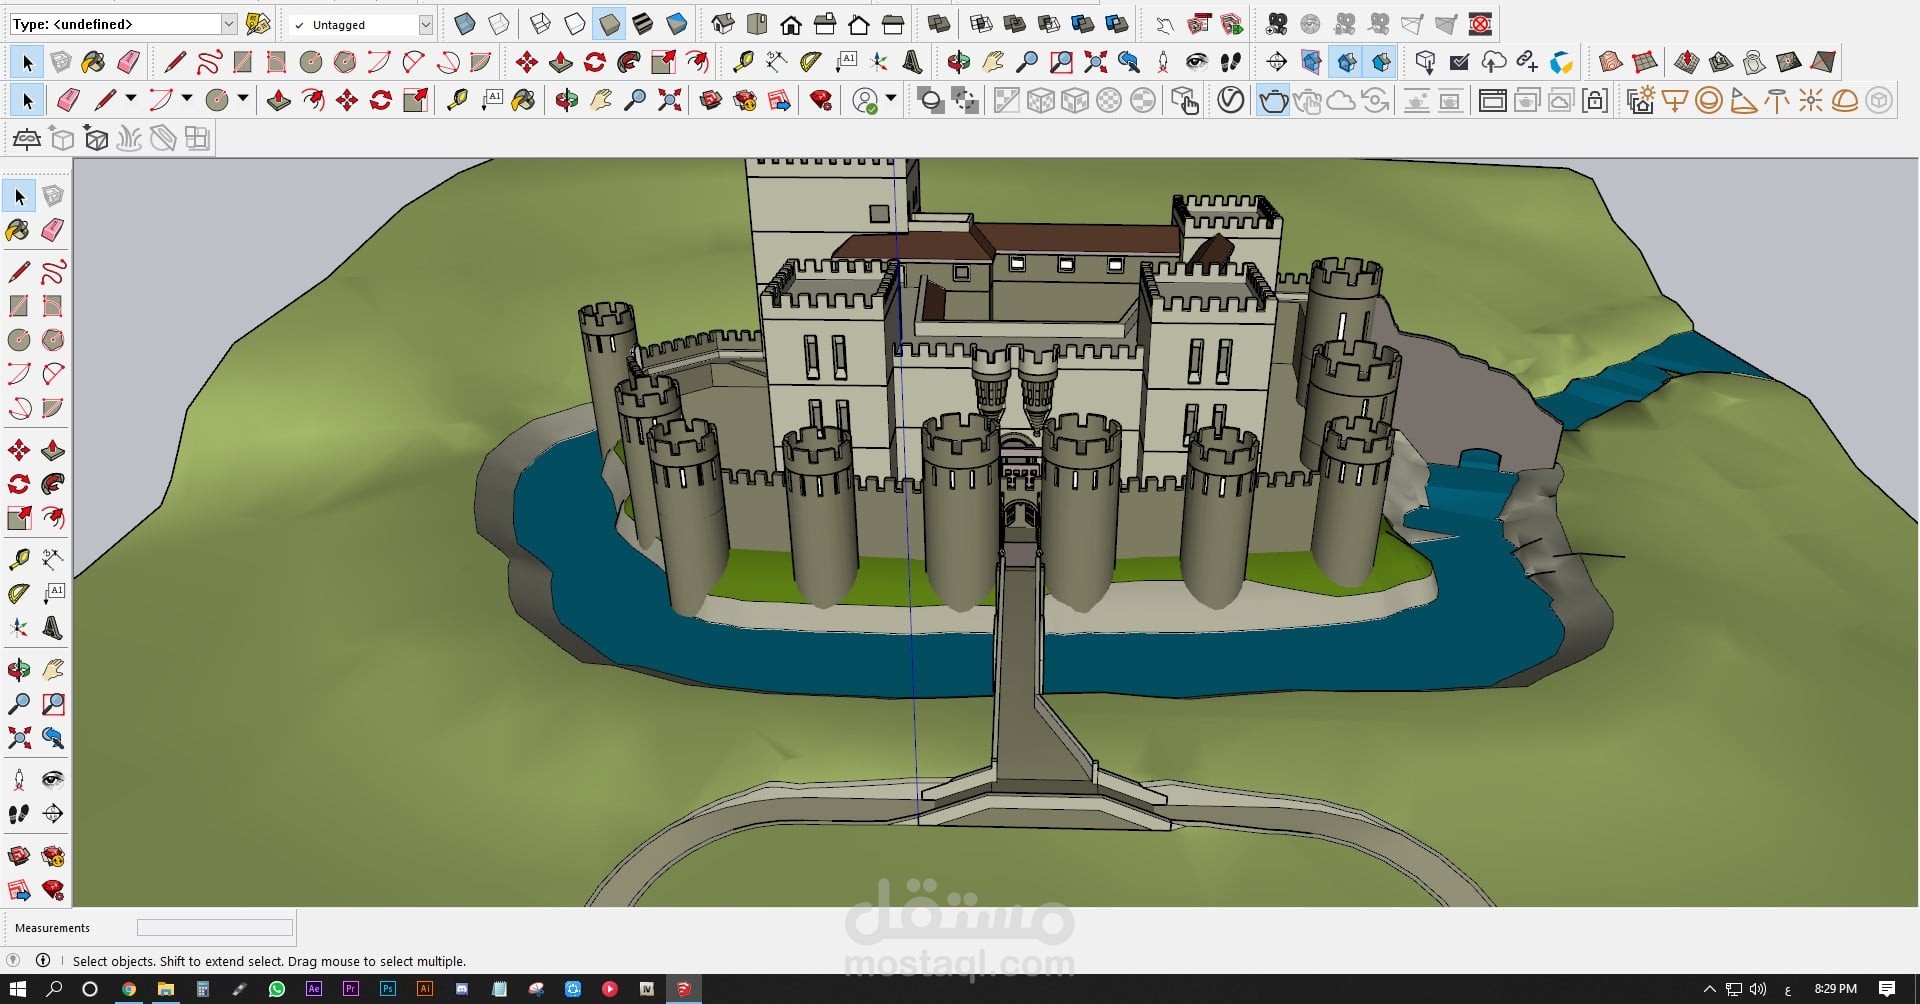
Task: Create a physical camera with Advanced Camera
Action: [1276, 24]
